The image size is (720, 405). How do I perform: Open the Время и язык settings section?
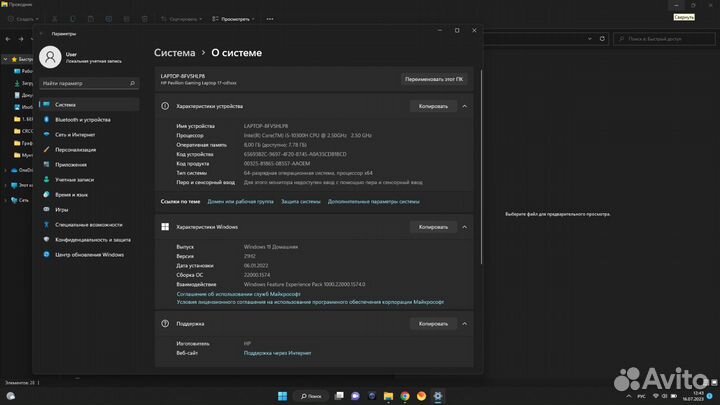[71, 195]
